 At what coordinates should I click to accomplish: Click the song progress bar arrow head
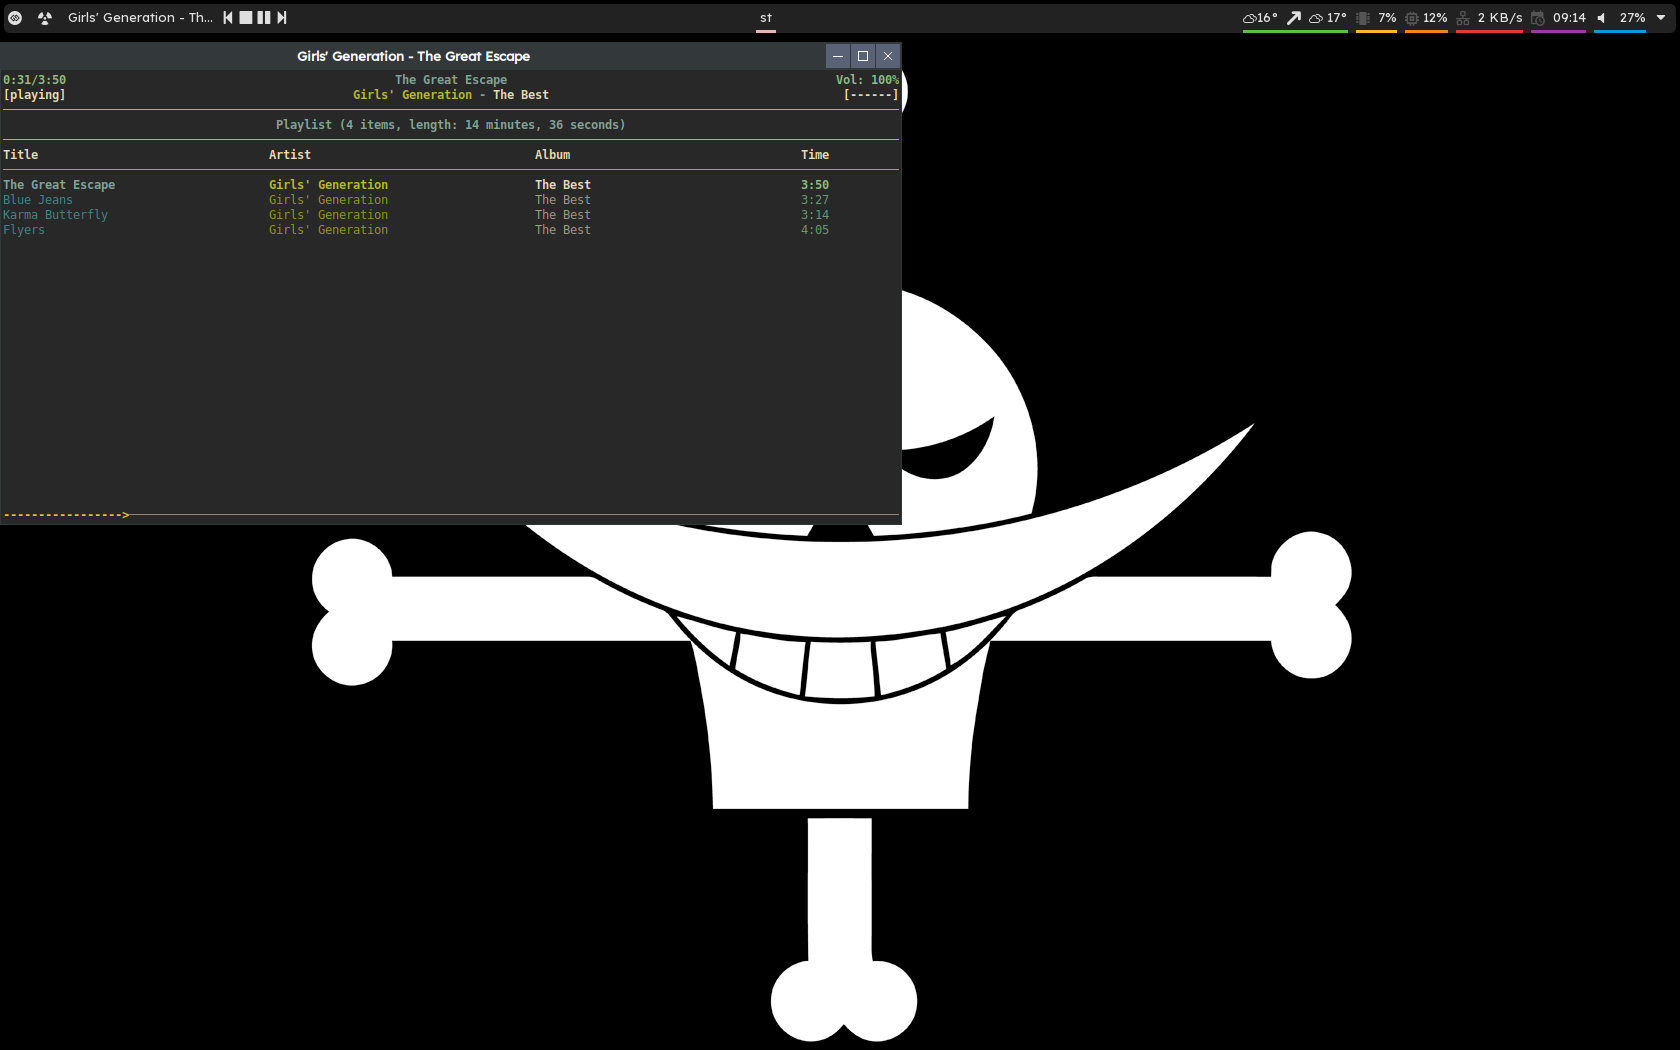click(x=125, y=515)
